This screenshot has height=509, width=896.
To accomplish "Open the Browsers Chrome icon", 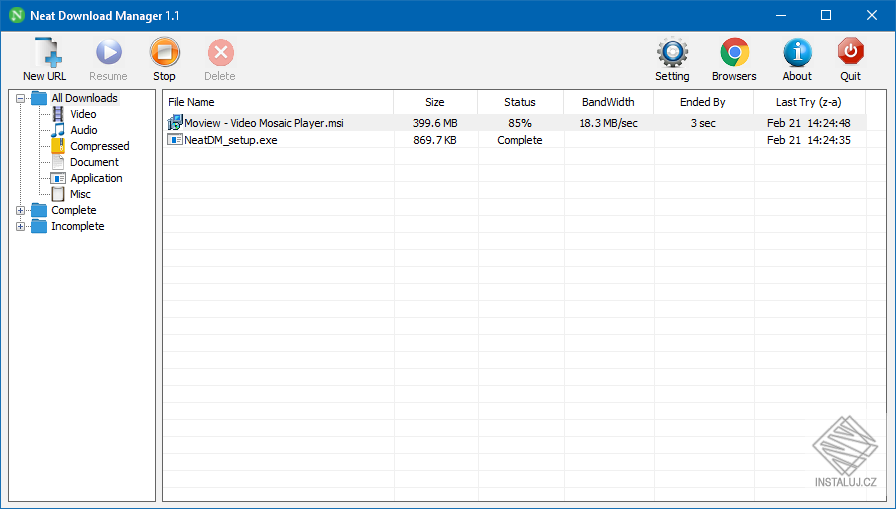I will coord(734,54).
